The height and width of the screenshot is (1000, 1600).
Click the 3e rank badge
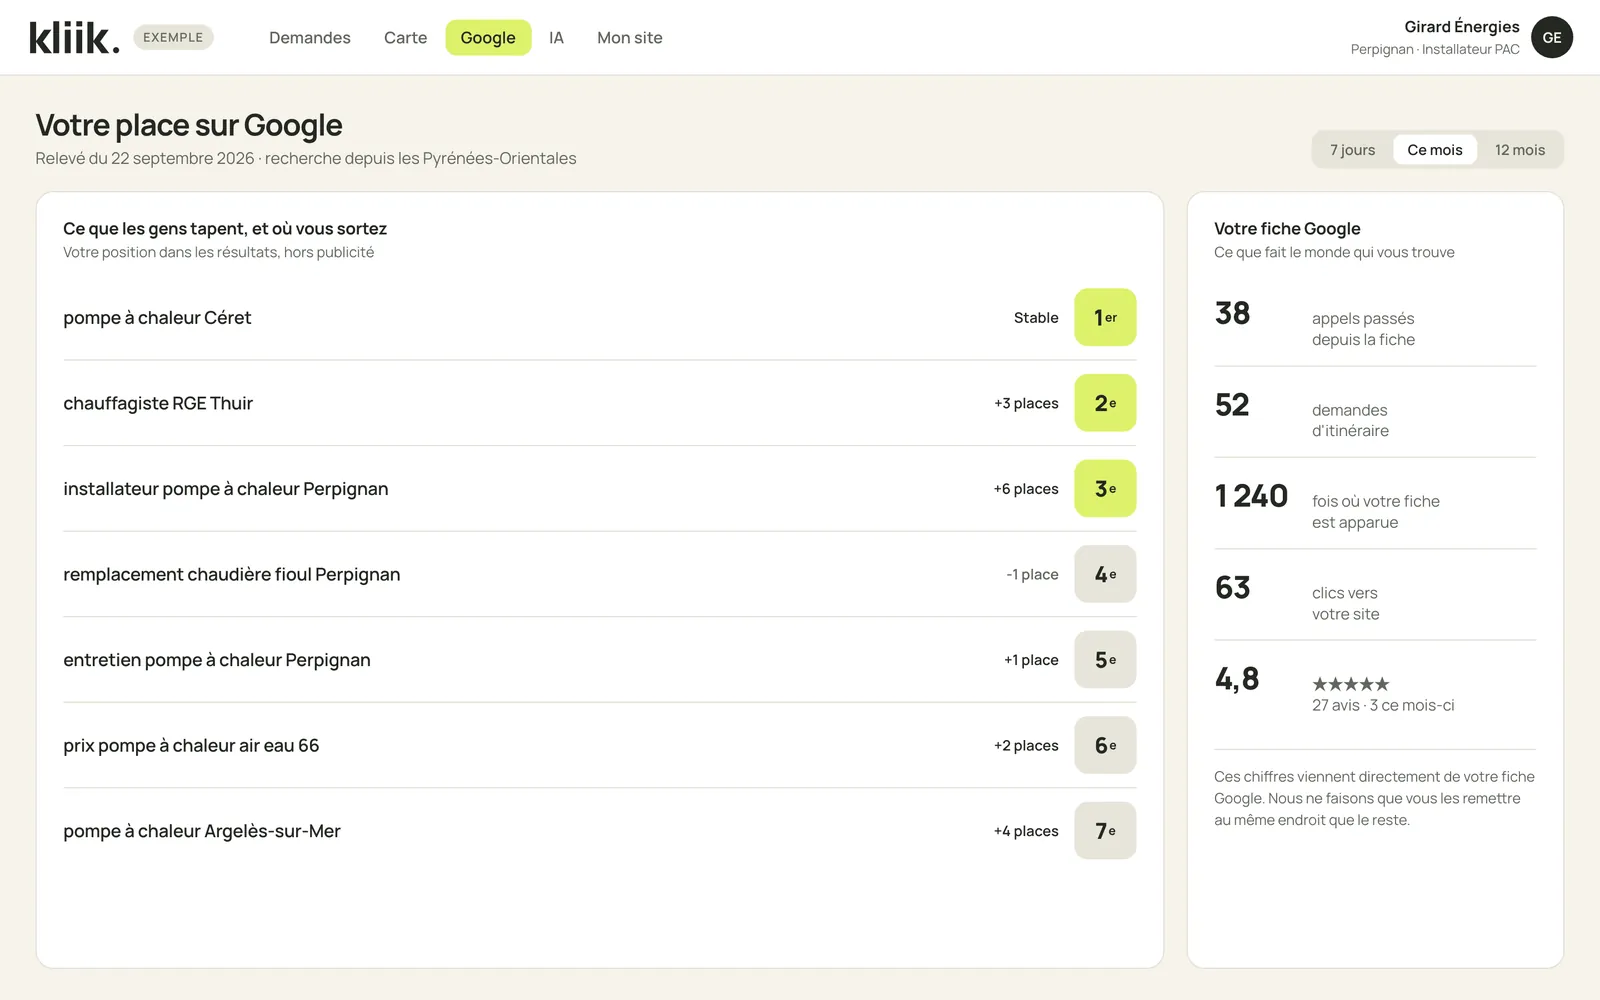pos(1105,489)
